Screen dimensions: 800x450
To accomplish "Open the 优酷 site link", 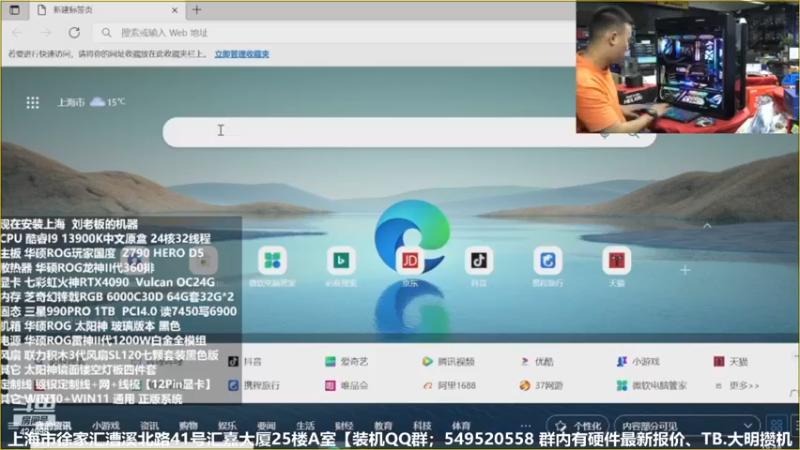I will pyautogui.click(x=537, y=362).
